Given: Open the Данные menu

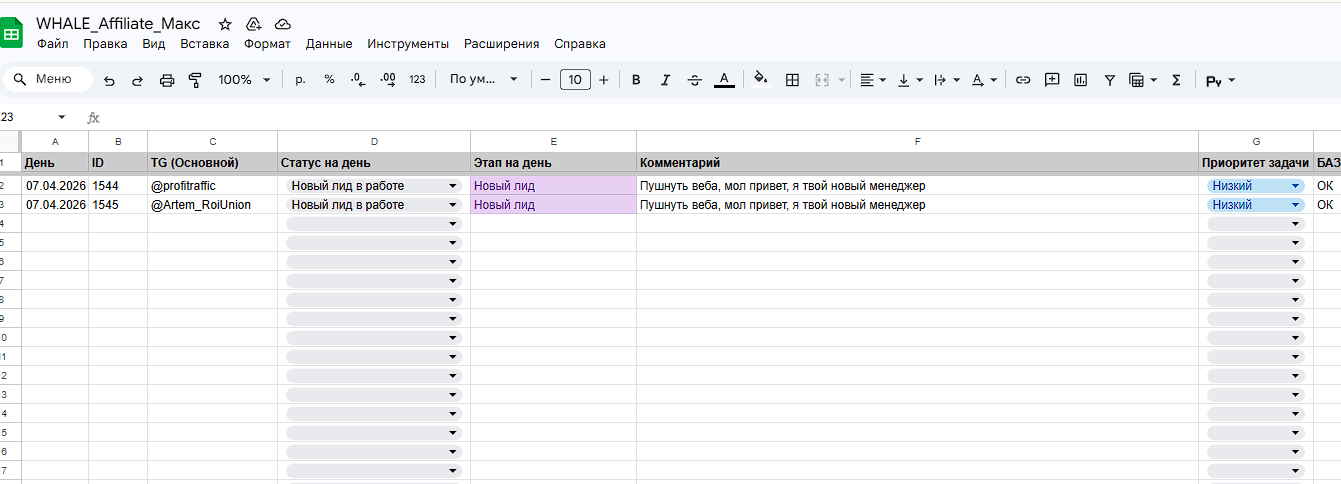Looking at the screenshot, I should (329, 44).
